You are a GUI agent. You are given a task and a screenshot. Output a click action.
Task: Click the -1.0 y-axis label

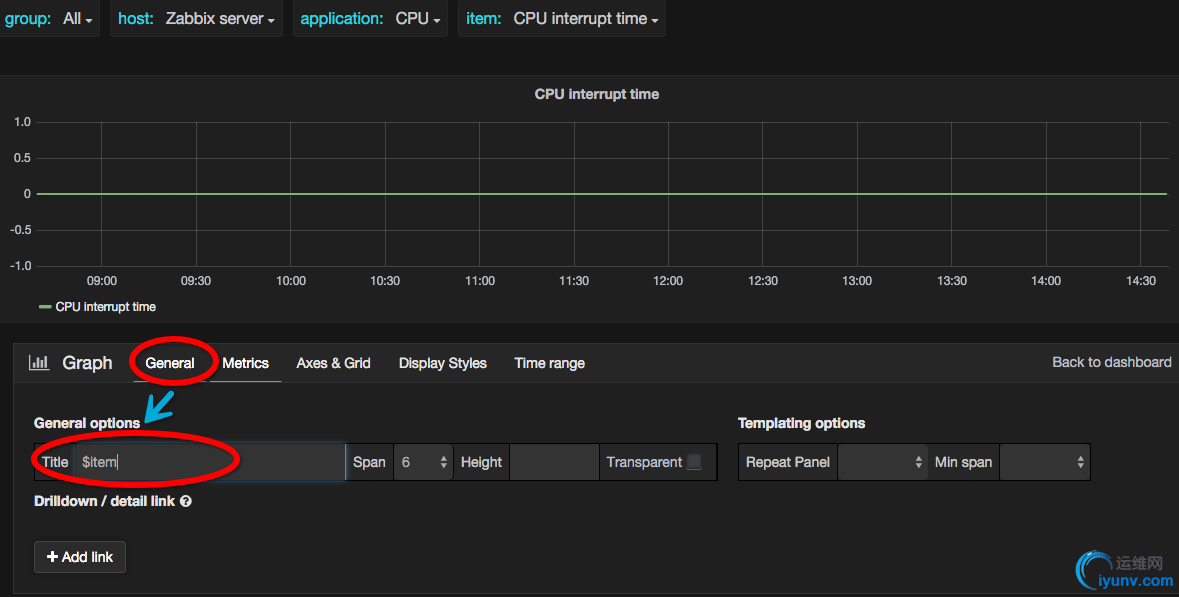[21, 265]
